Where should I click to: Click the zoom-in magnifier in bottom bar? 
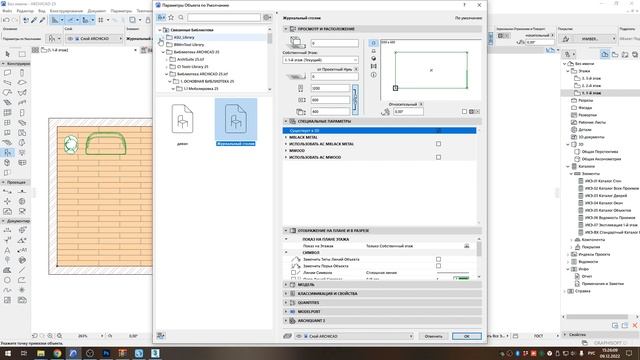[x=50, y=336]
